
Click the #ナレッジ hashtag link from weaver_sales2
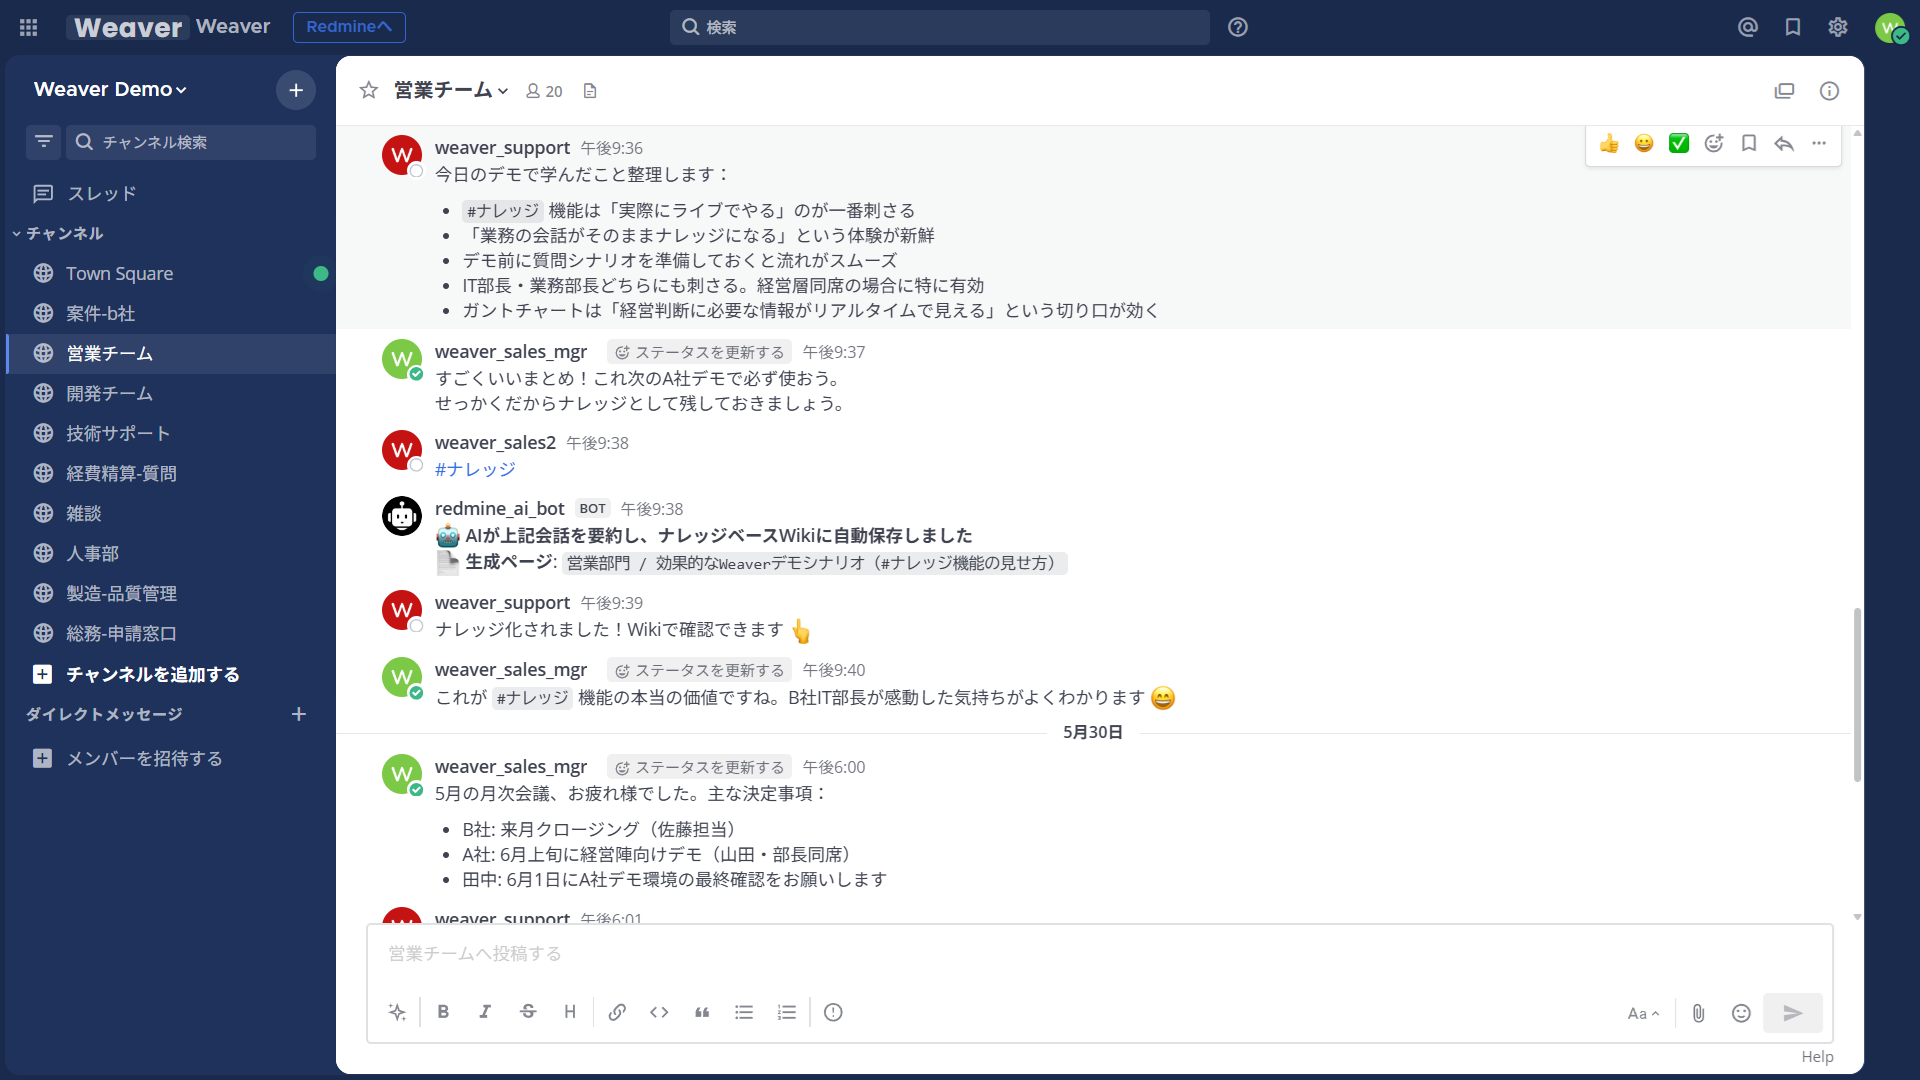click(475, 469)
